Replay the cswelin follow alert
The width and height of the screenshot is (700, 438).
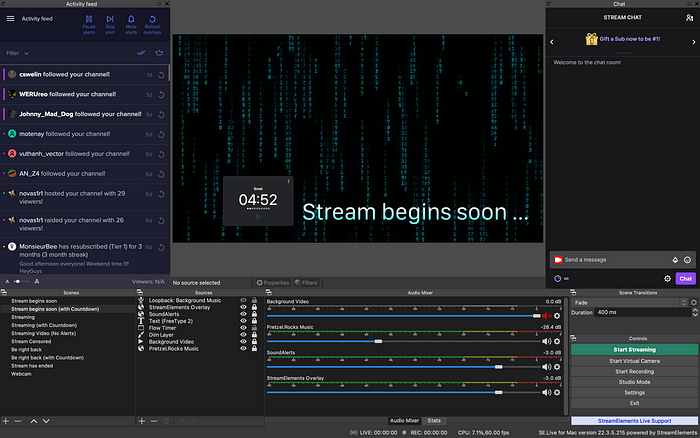(x=161, y=75)
